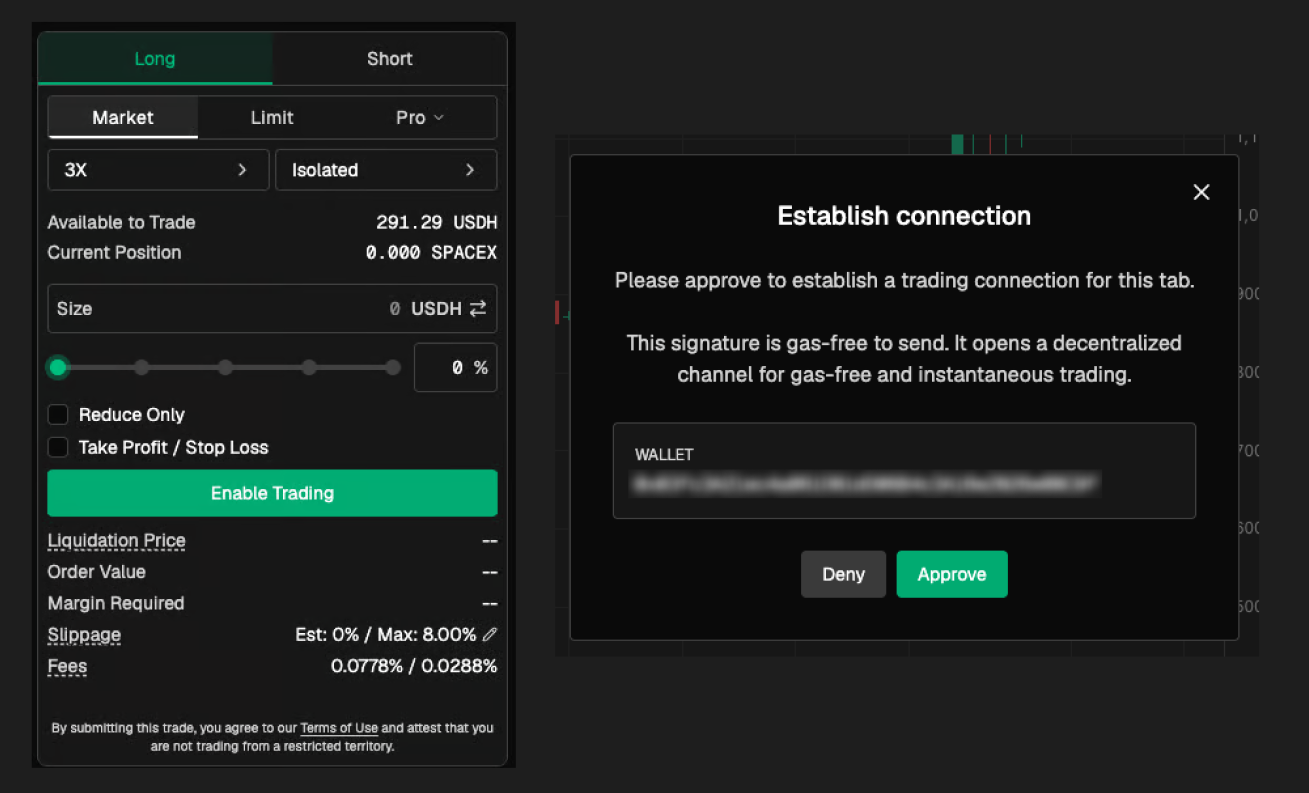Set size slider to 100% endpoint
Viewport: 1309px width, 793px height.
(x=393, y=368)
